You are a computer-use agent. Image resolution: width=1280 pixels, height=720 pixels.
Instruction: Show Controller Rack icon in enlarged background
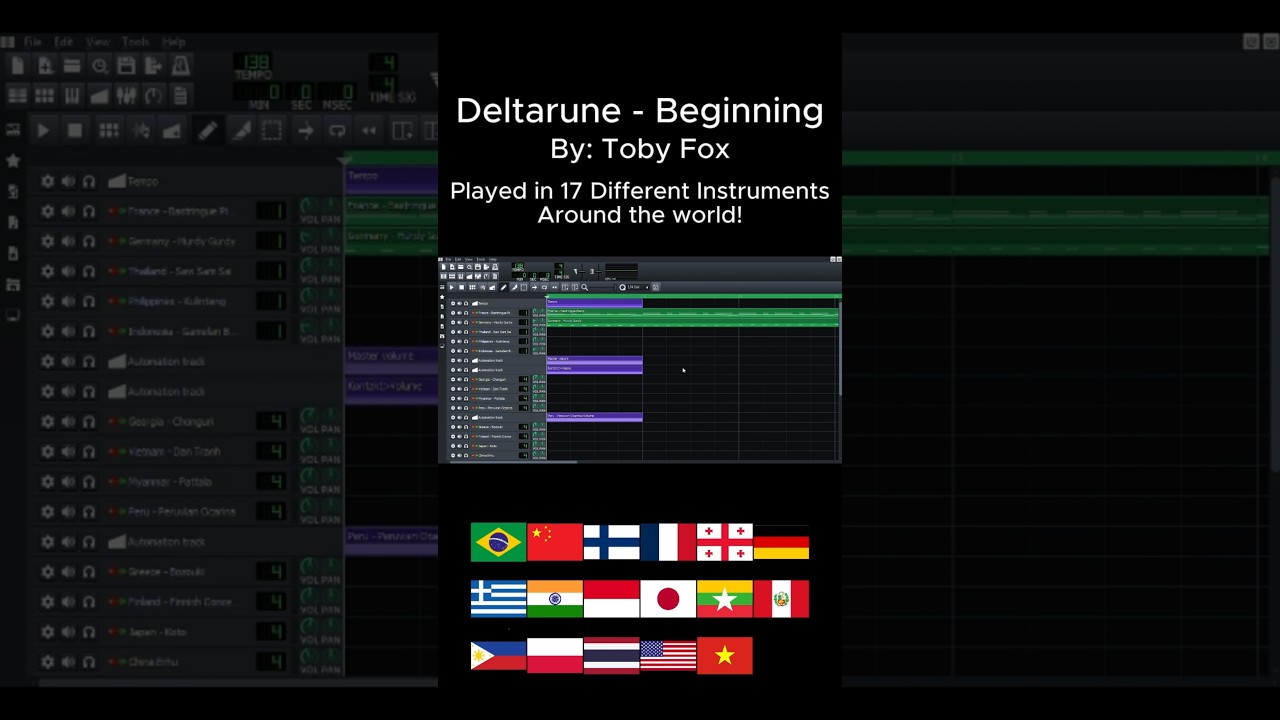pos(153,96)
